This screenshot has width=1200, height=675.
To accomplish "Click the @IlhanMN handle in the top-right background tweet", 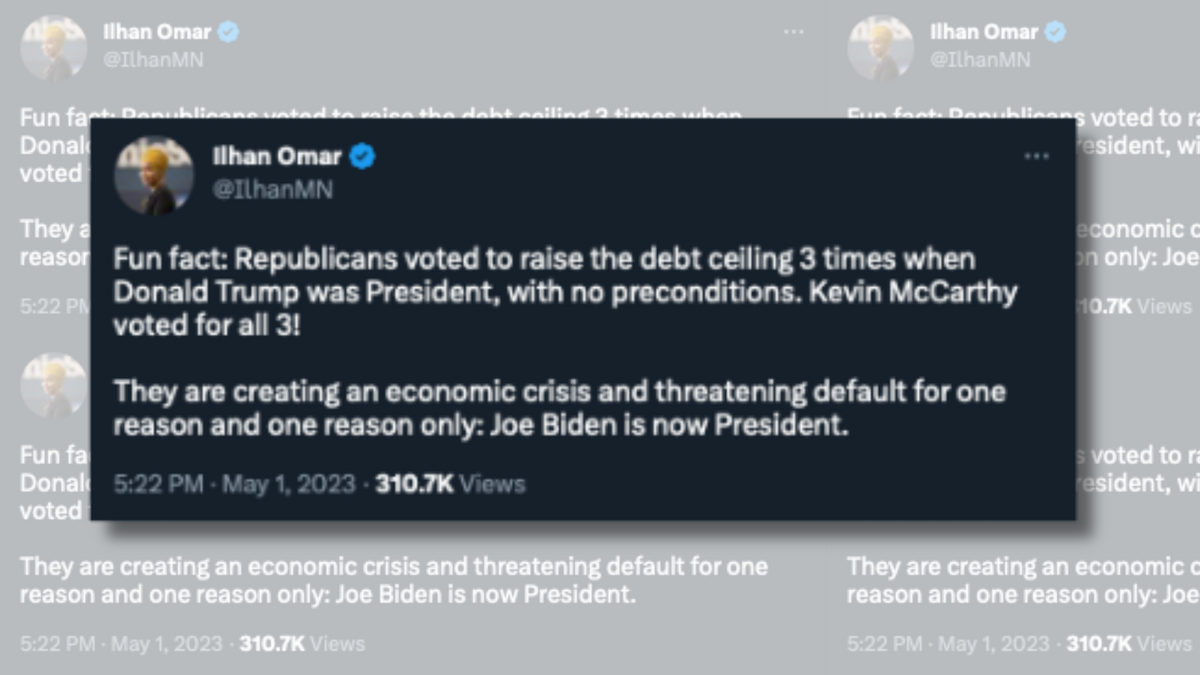I will click(980, 59).
